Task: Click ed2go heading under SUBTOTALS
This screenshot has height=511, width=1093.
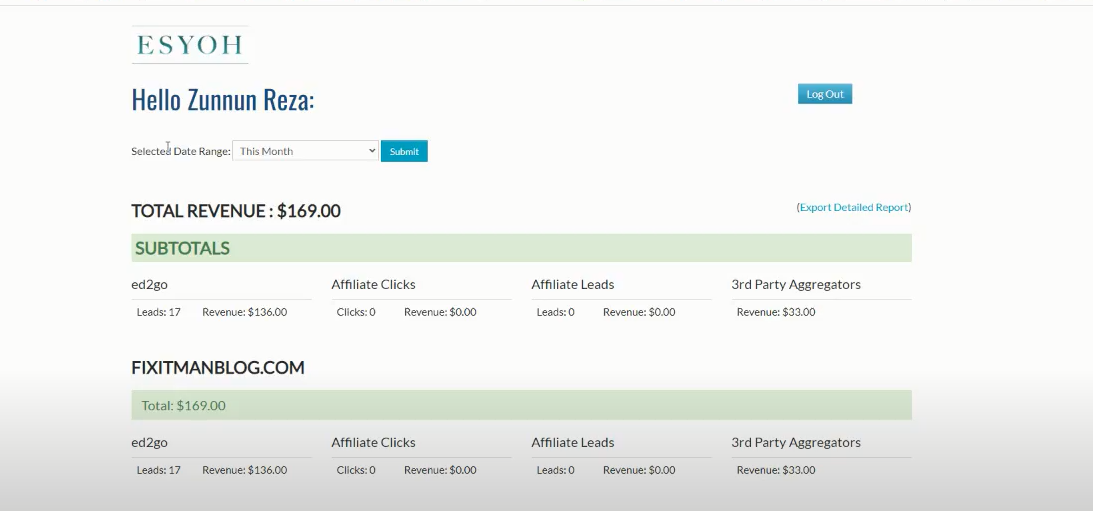Action: click(149, 284)
